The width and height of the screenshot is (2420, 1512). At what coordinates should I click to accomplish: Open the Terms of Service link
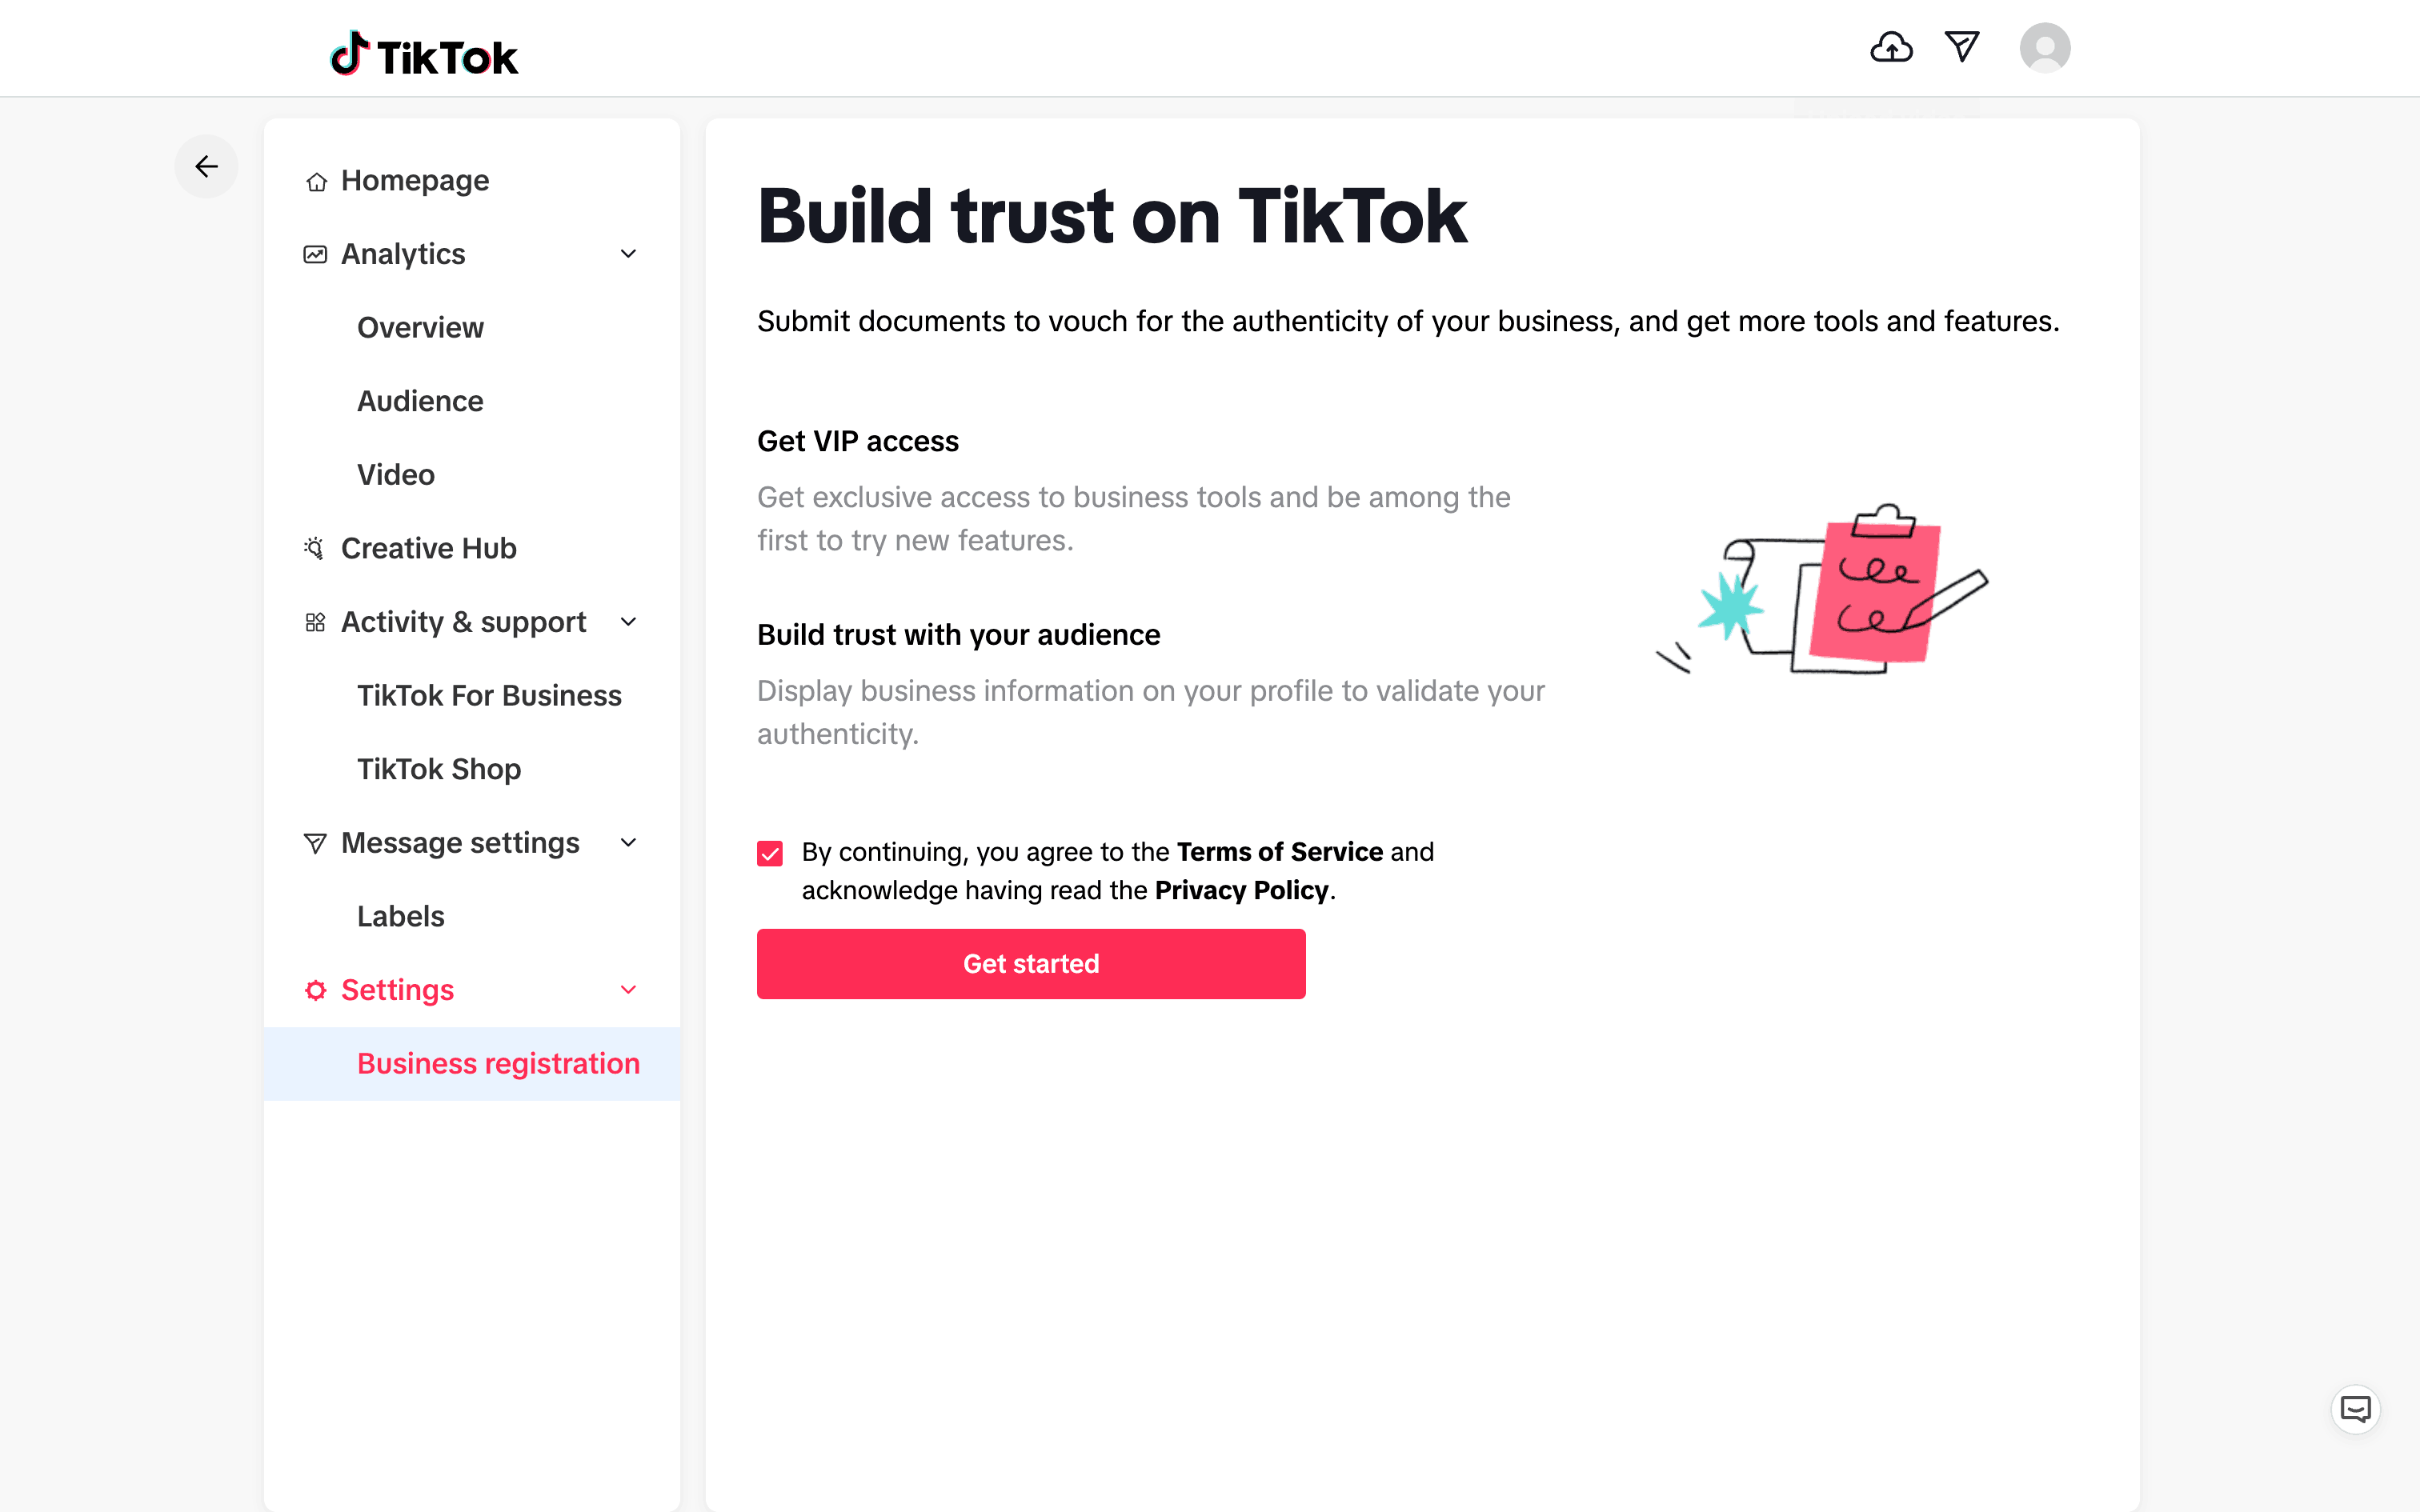click(1279, 852)
